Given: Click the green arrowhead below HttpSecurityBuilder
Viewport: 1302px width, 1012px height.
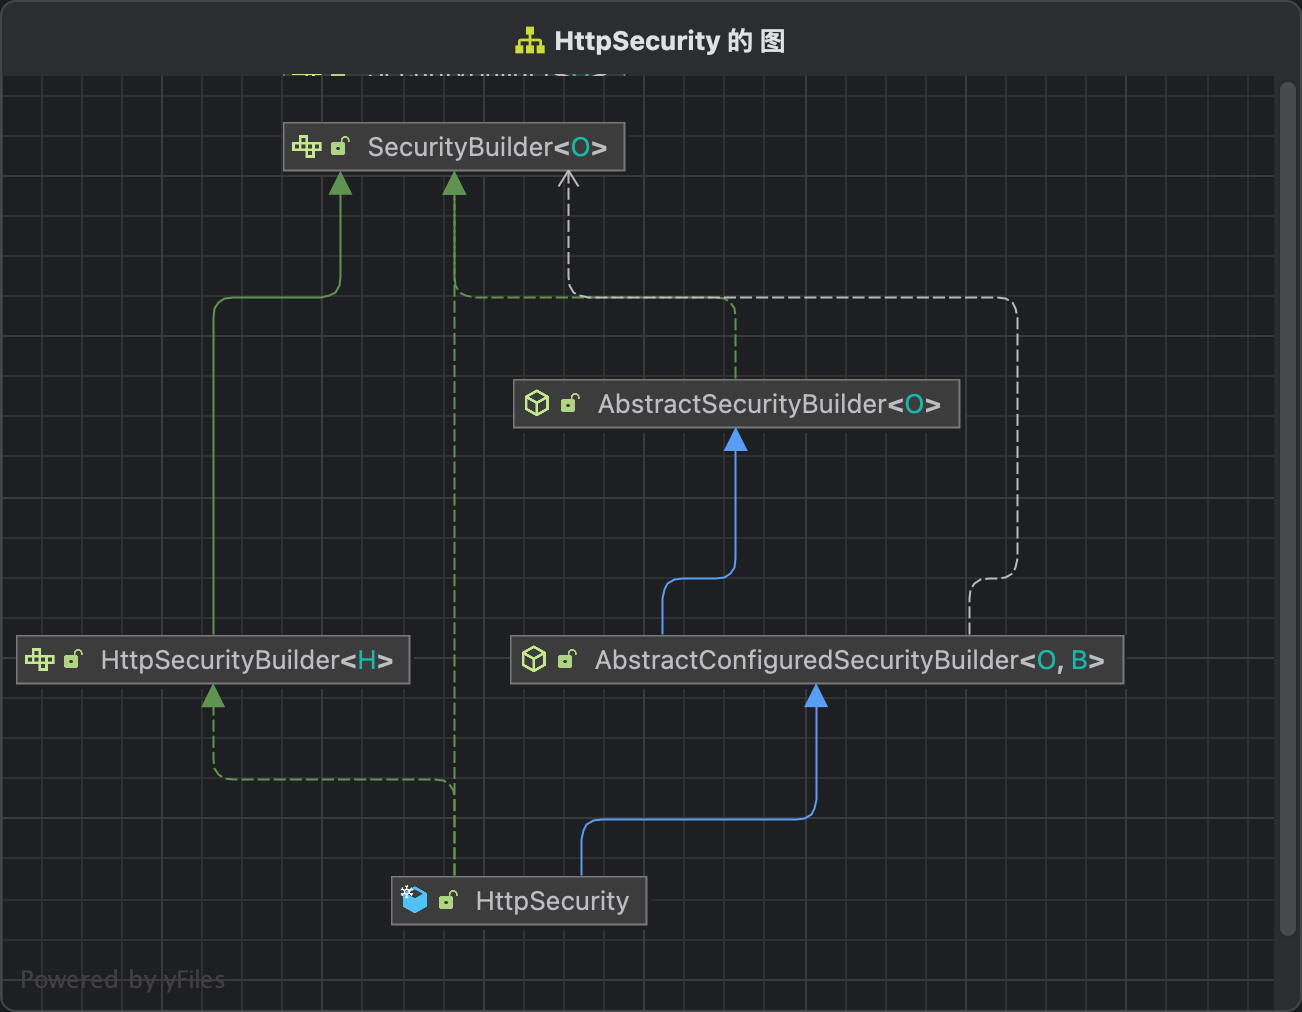Looking at the screenshot, I should coord(213,696).
